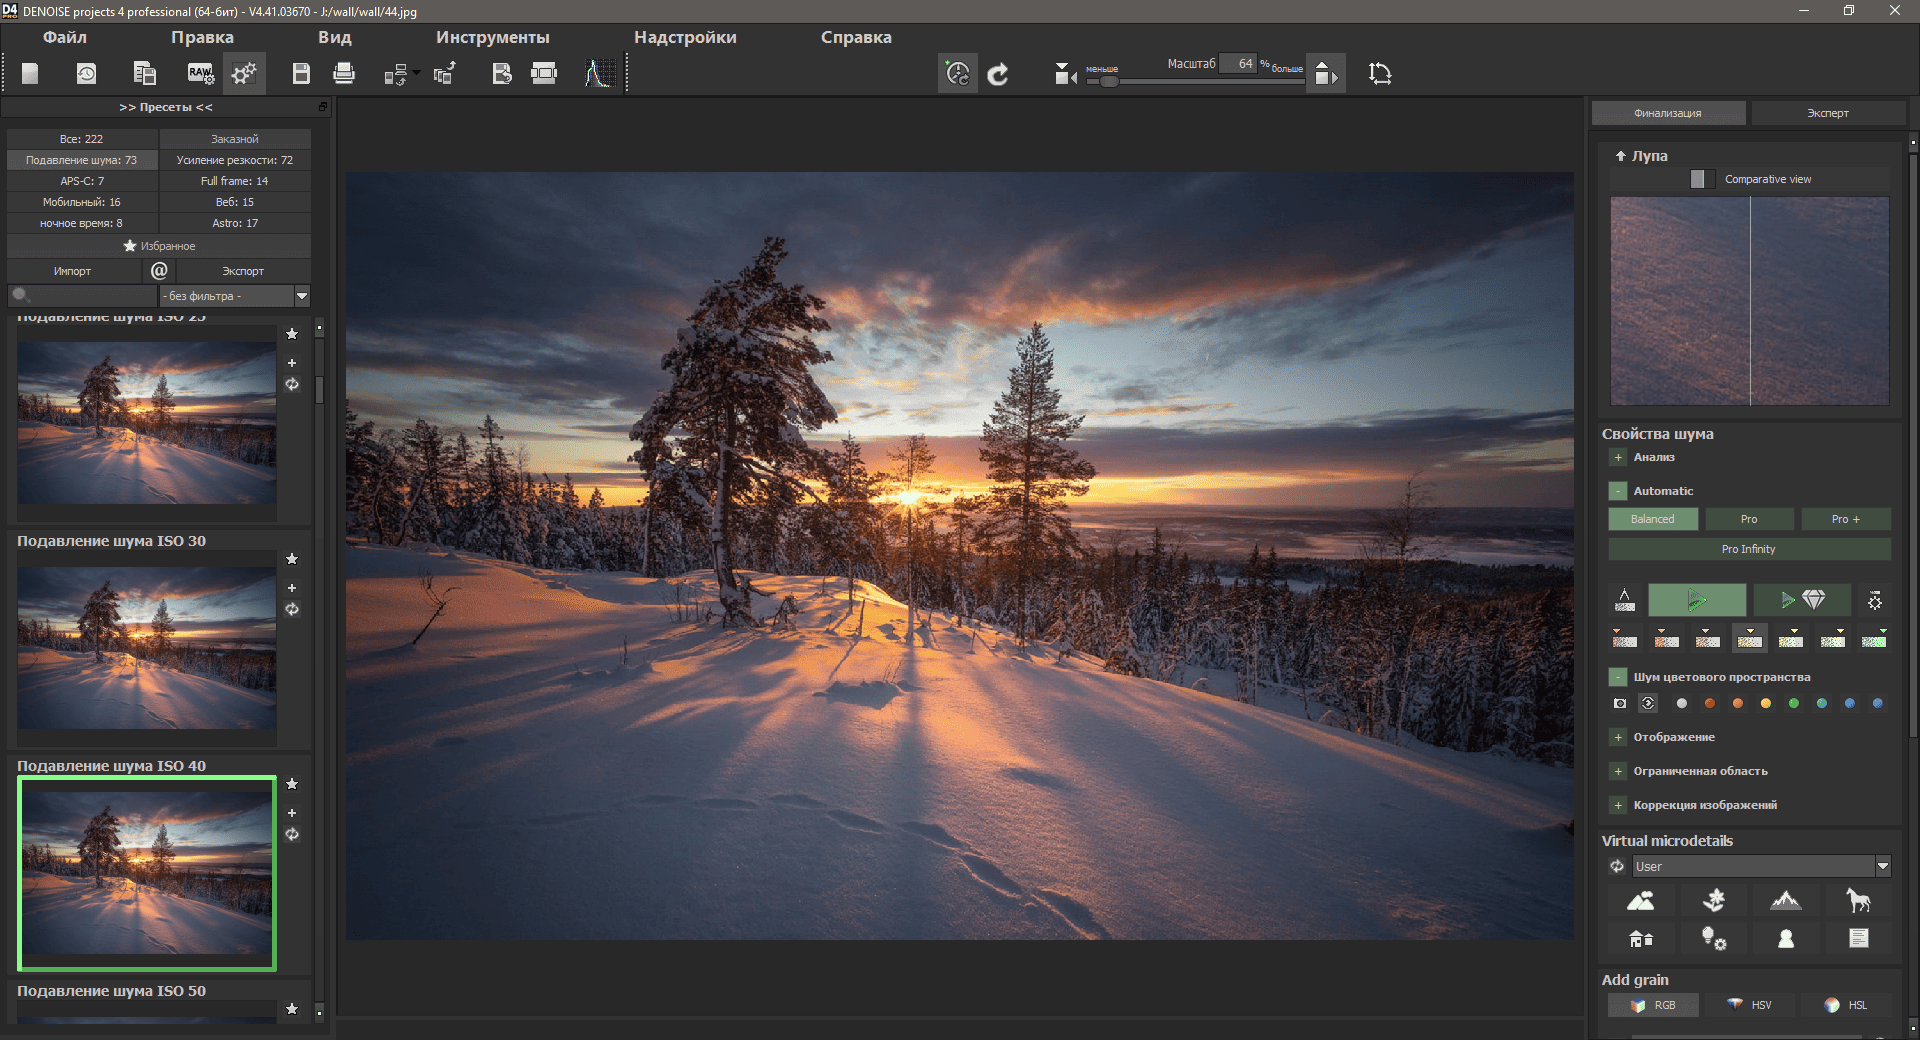Select the houses architecture microdetails icon
This screenshot has height=1040, width=1920.
pyautogui.click(x=1641, y=938)
